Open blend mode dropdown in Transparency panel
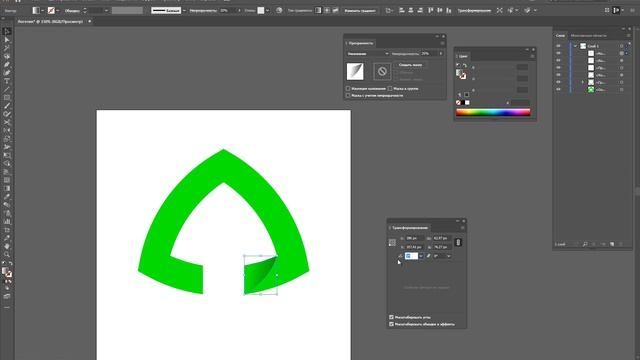Image resolution: width=640 pixels, height=360 pixels. [368, 53]
